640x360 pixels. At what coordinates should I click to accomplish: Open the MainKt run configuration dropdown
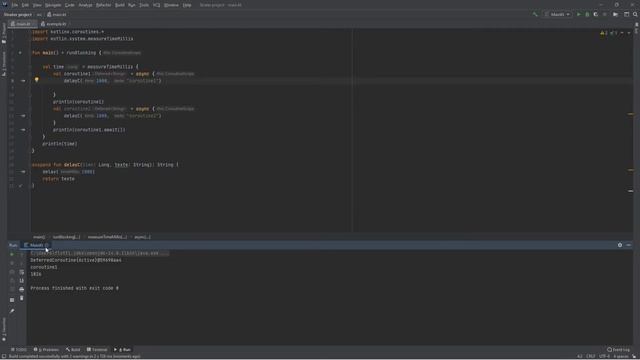pyautogui.click(x=557, y=14)
